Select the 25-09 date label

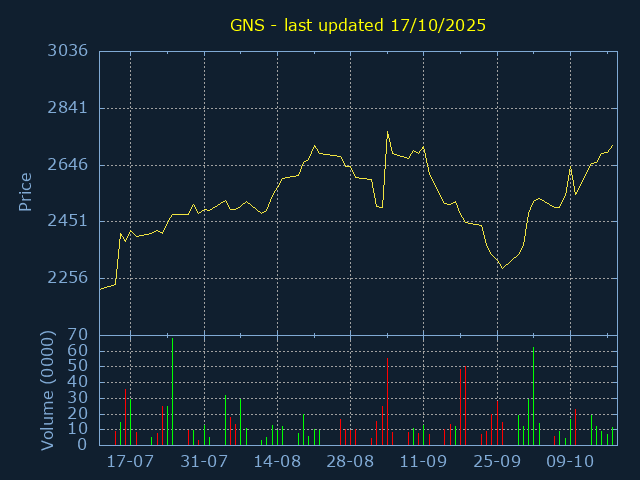pyautogui.click(x=497, y=463)
